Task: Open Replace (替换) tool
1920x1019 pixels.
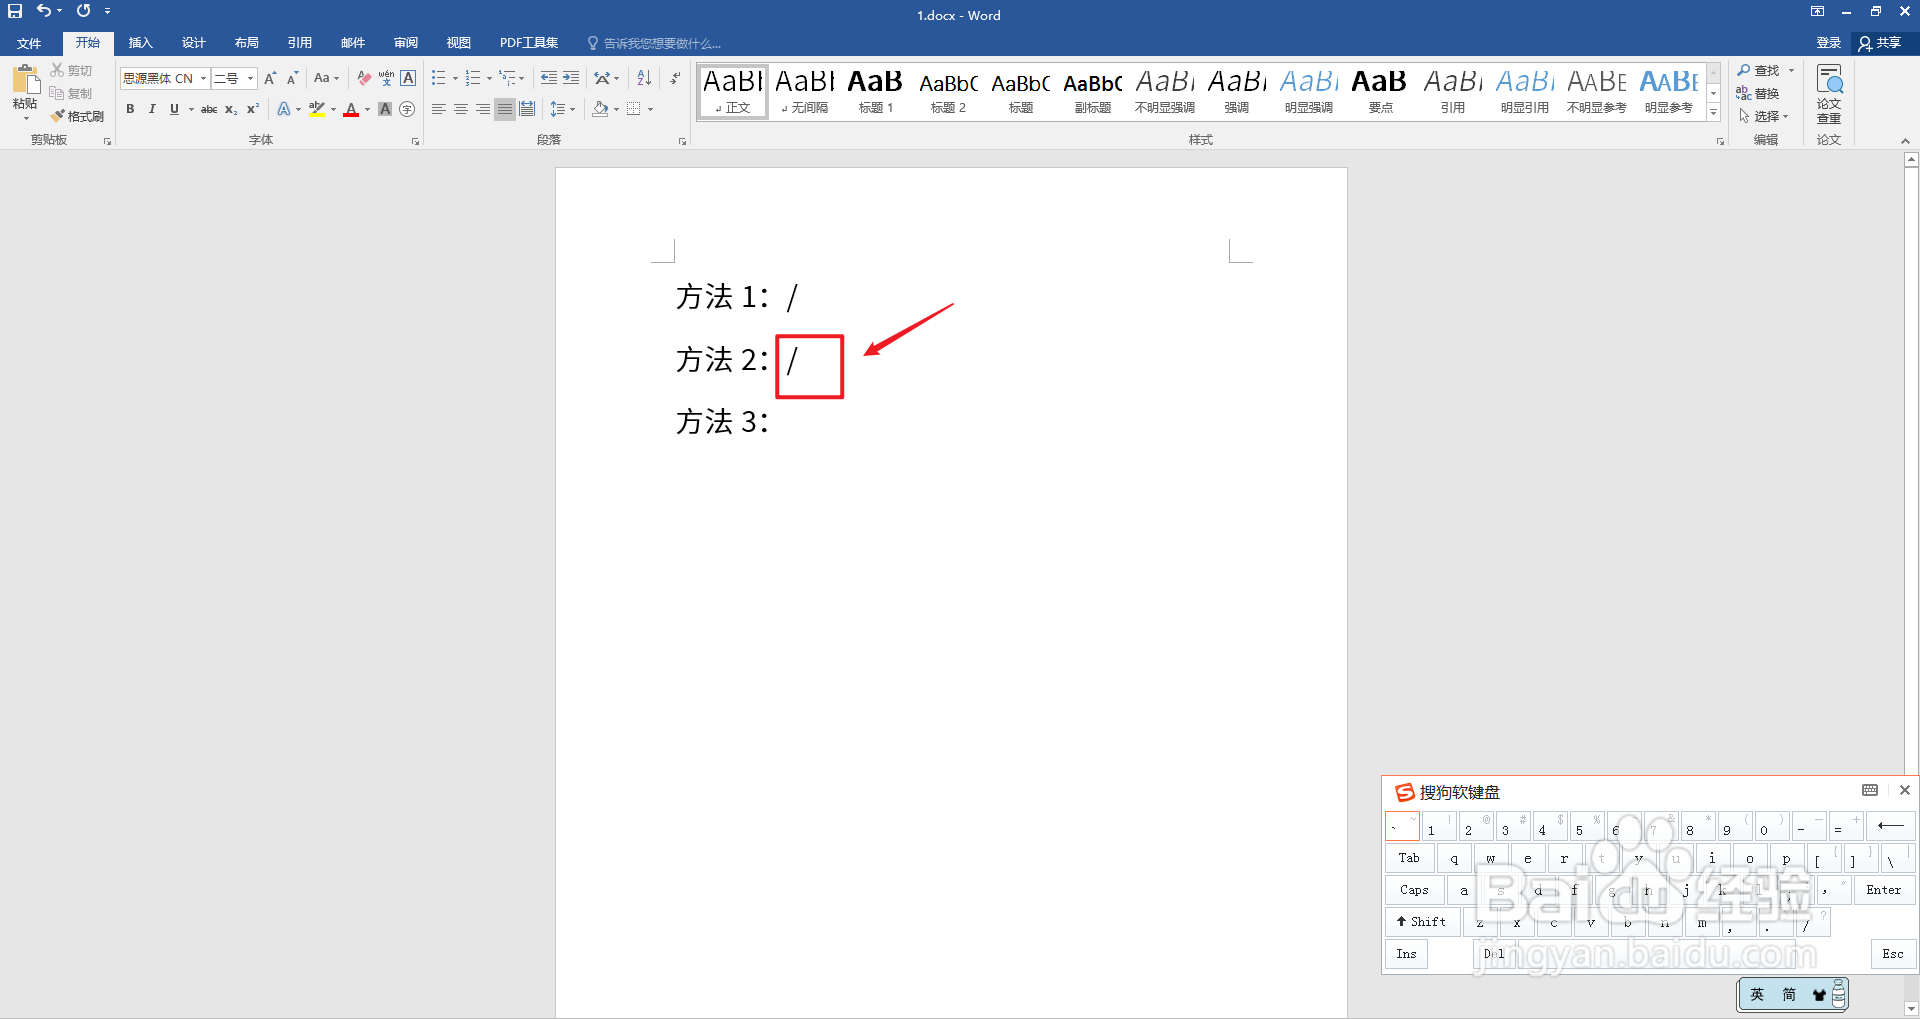Action: click(1758, 93)
